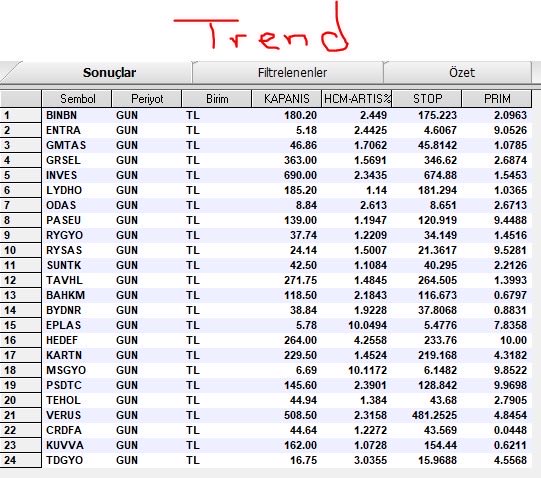Click KARTN closing price 229.50
Viewport: 541px width, 478px height.
point(300,355)
